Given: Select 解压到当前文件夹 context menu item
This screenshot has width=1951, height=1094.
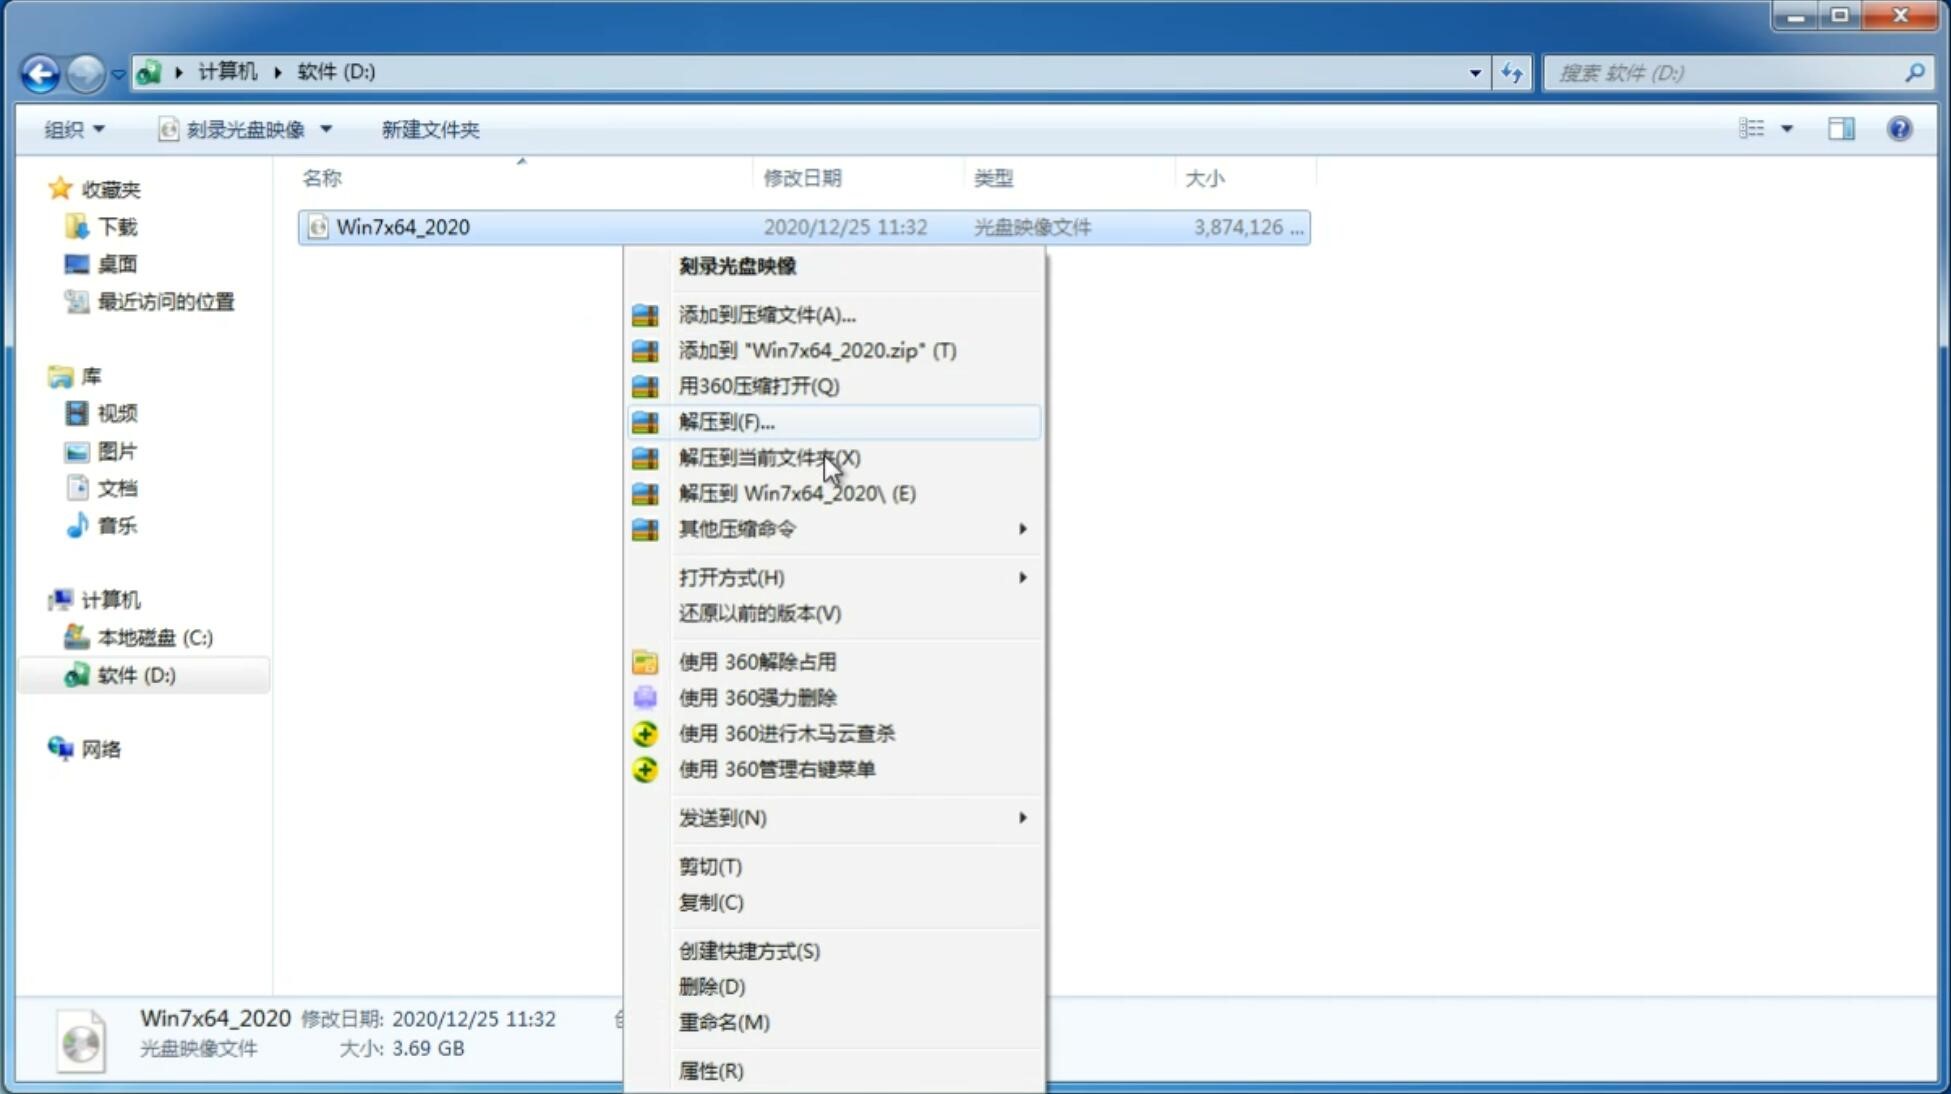Looking at the screenshot, I should pos(769,457).
